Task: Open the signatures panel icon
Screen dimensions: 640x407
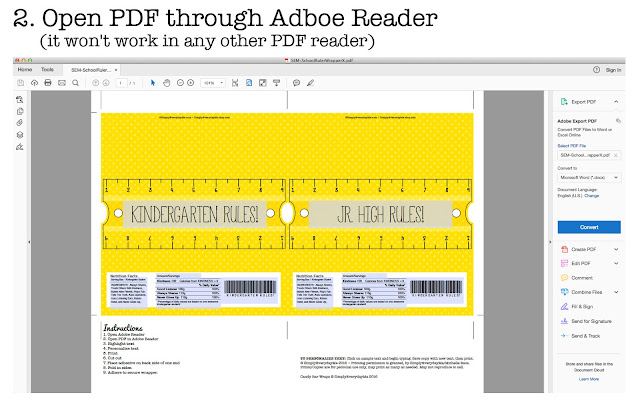Action: click(20, 147)
